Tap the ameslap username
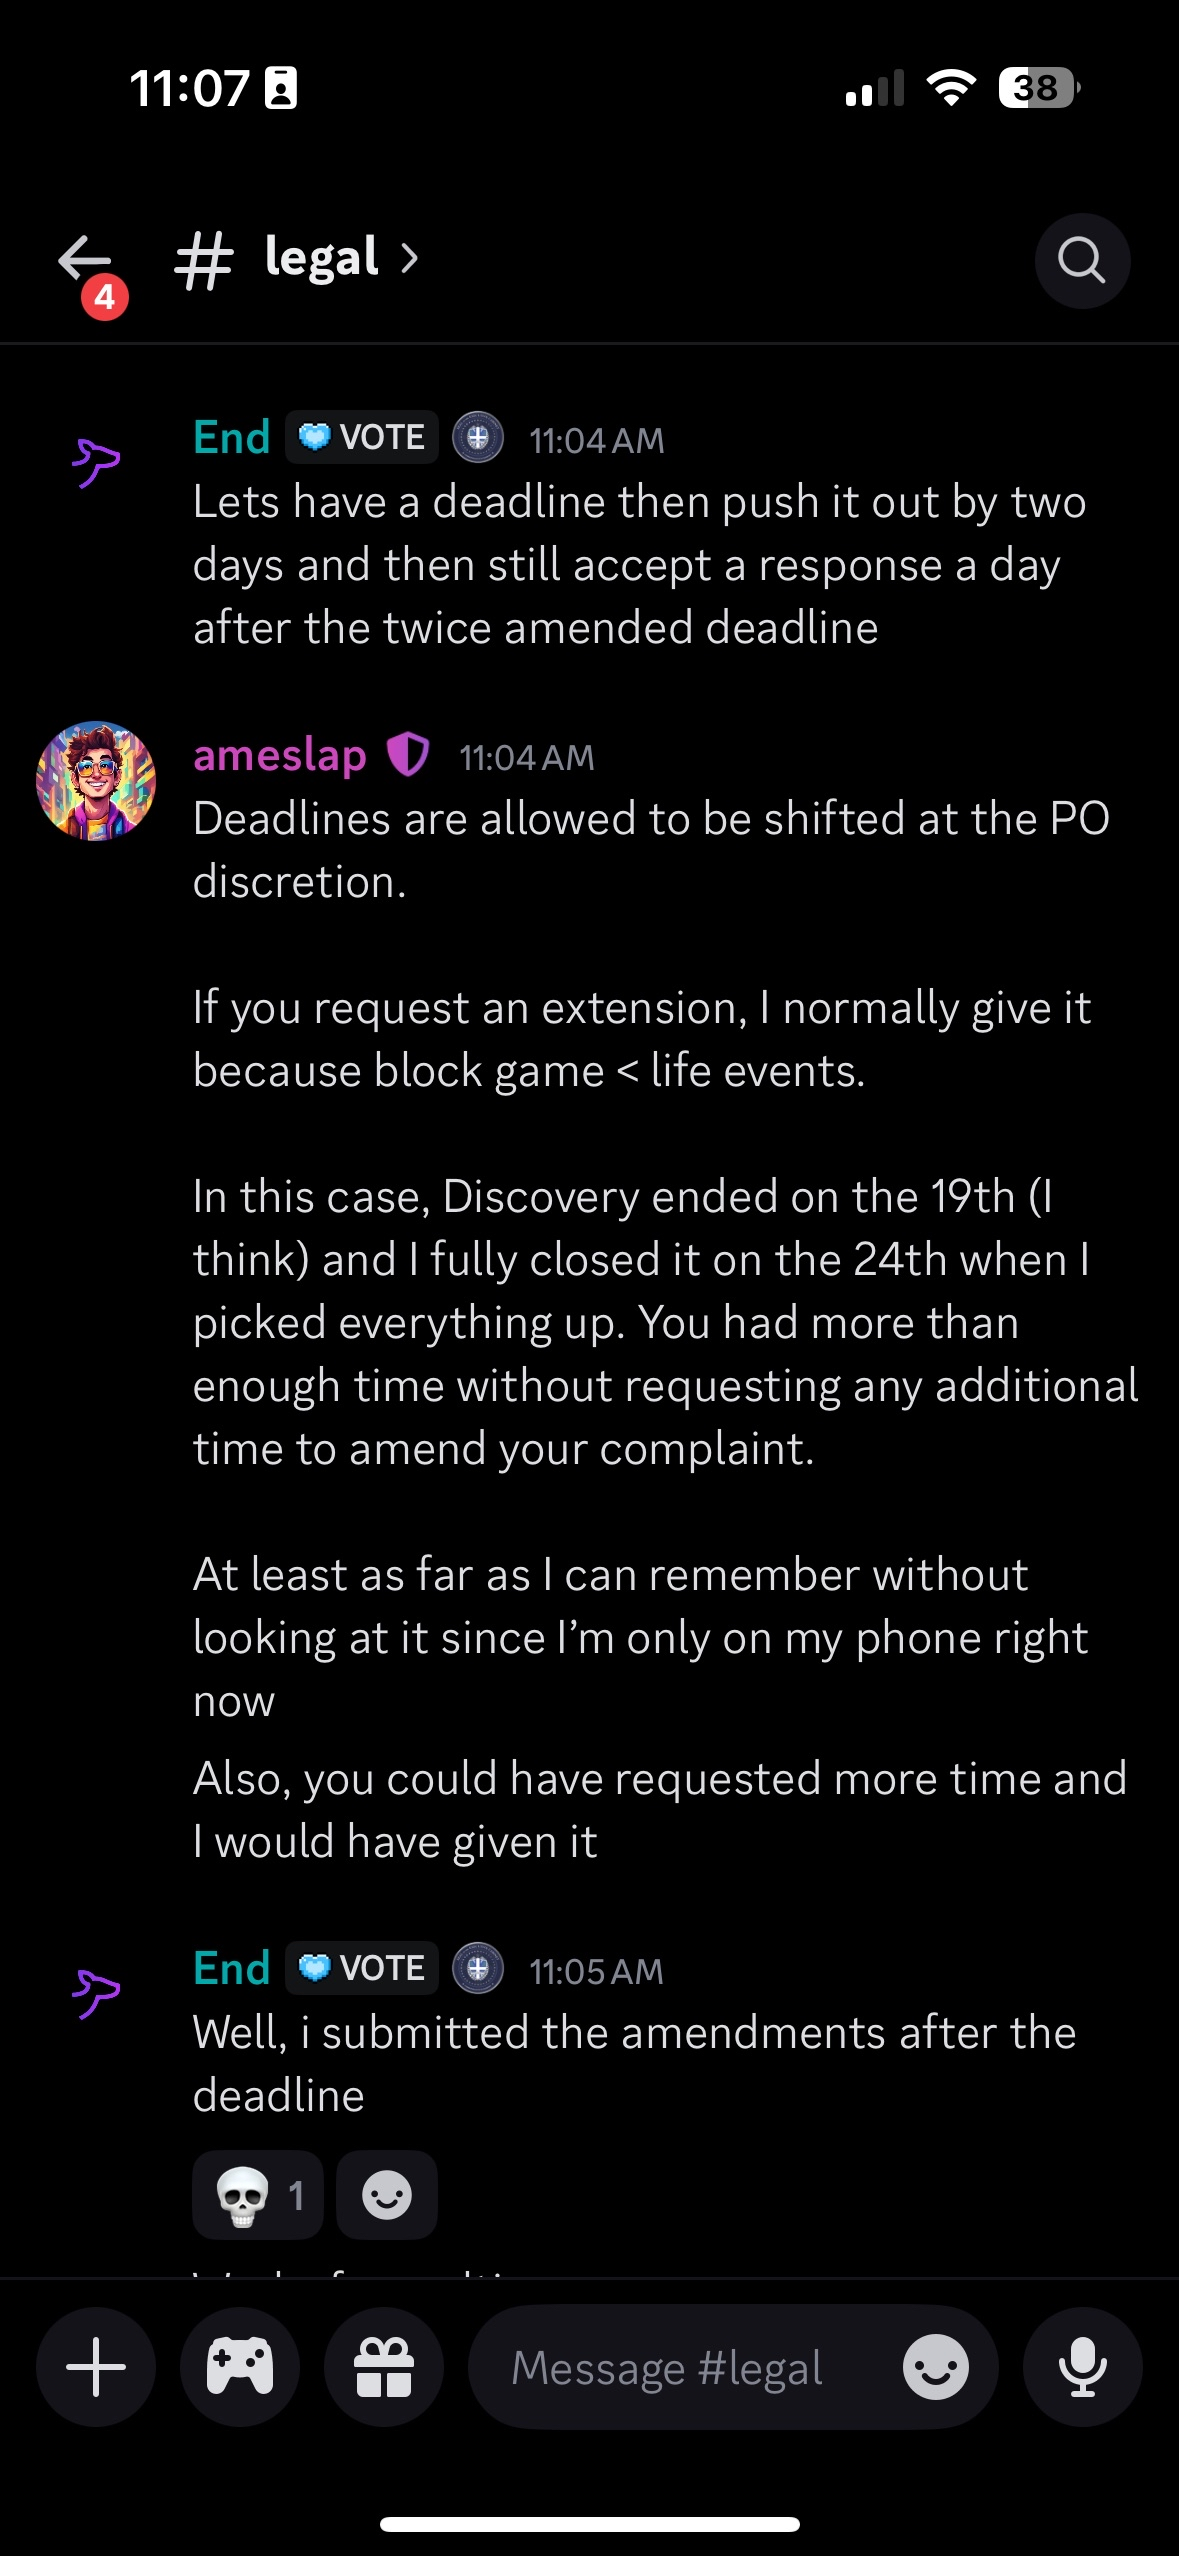The image size is (1179, 2556). [x=280, y=756]
